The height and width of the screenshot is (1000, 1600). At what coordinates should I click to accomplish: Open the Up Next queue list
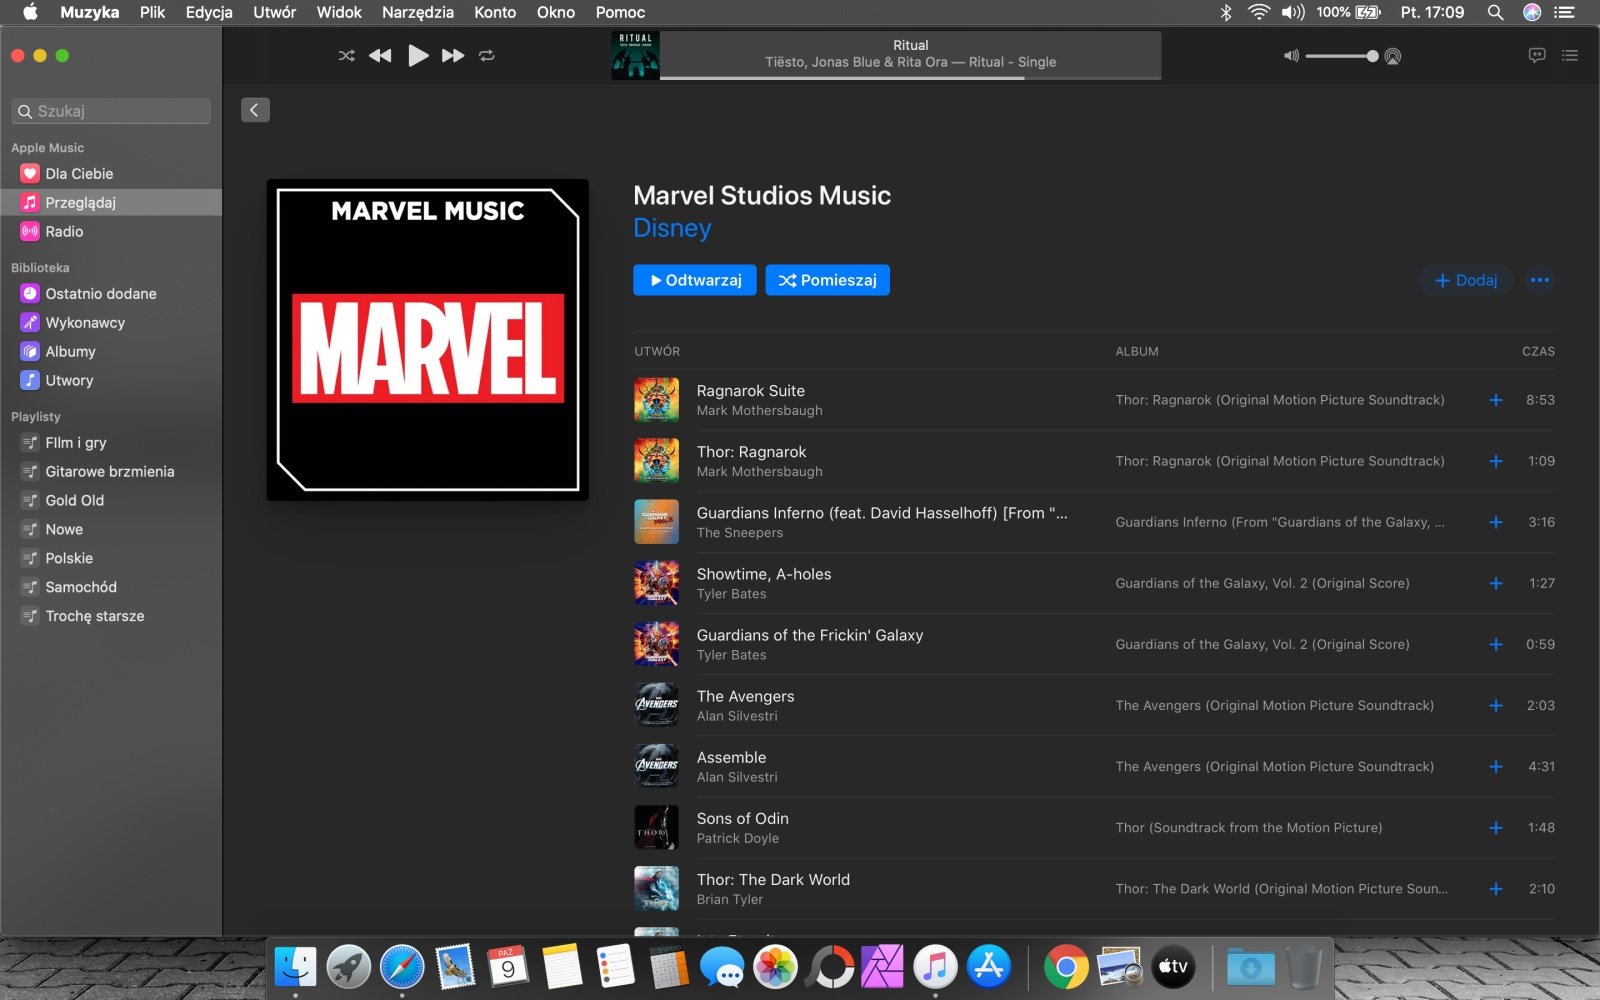pyautogui.click(x=1570, y=56)
